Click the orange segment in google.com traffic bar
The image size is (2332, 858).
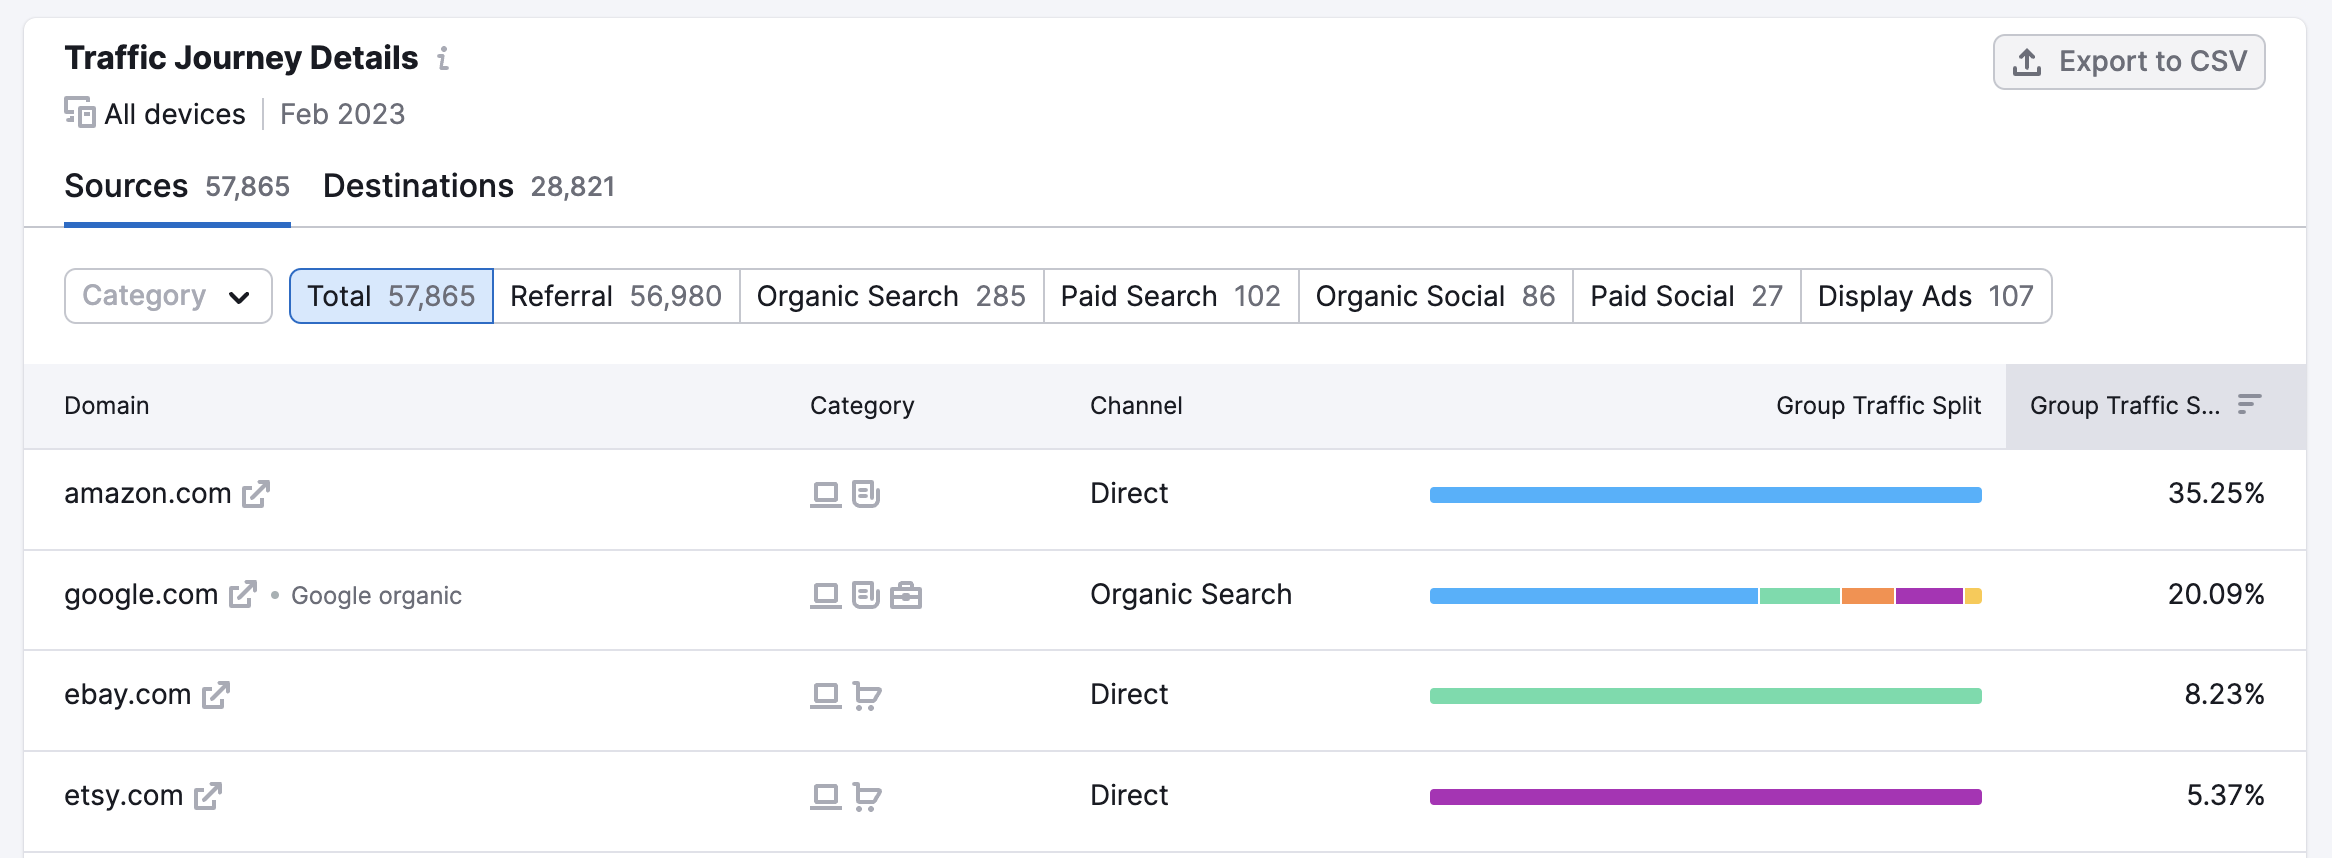pyautogui.click(x=1868, y=596)
